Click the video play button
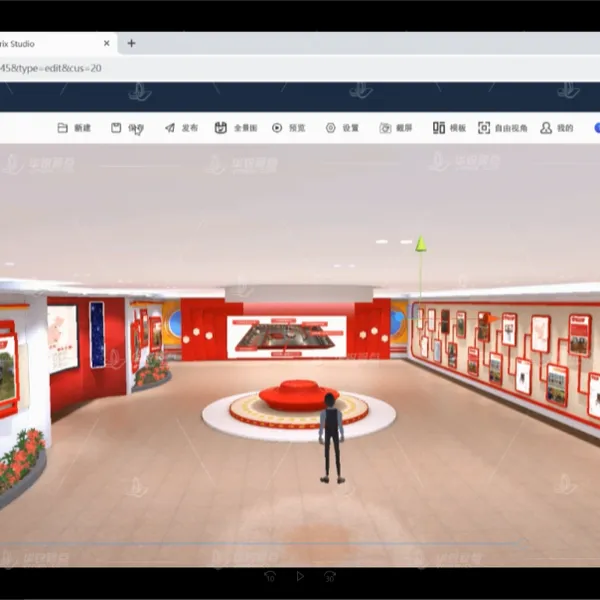600x600 pixels. pos(300,576)
